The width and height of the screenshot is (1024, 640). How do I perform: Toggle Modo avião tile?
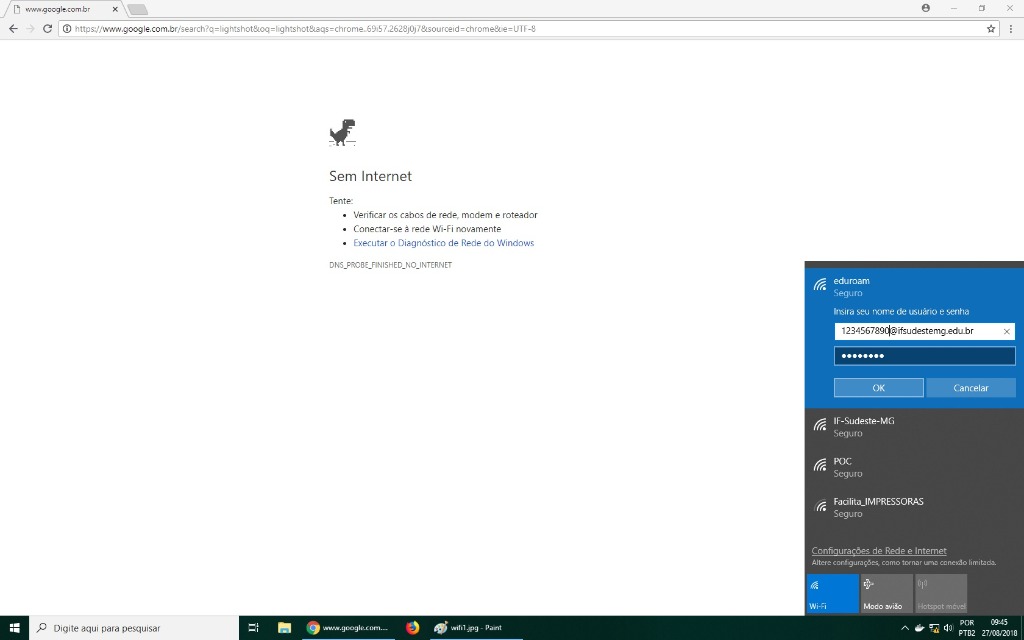pos(886,593)
